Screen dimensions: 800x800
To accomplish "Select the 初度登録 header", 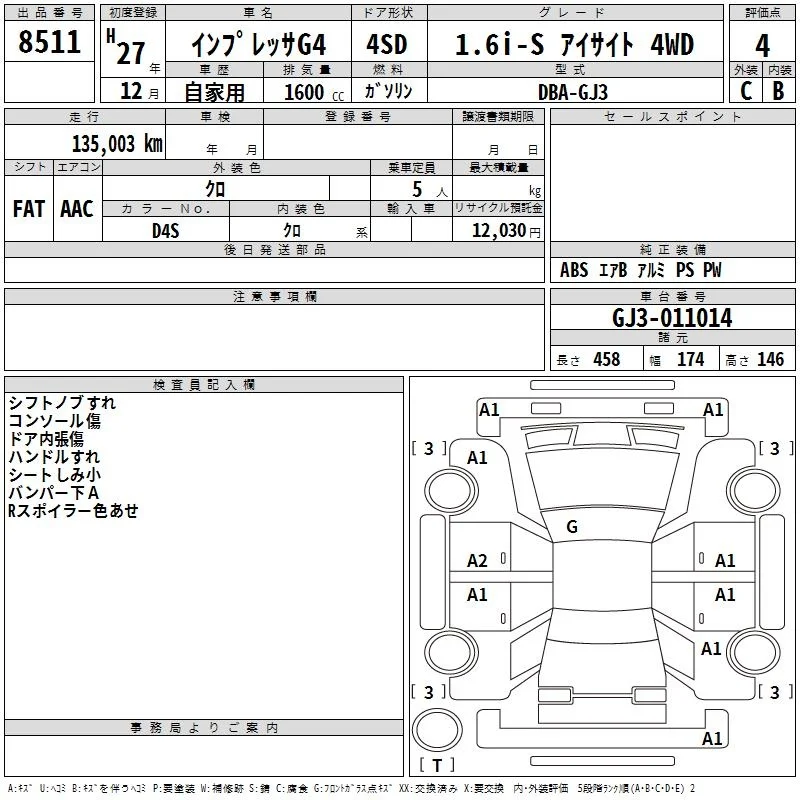I will pos(133,13).
